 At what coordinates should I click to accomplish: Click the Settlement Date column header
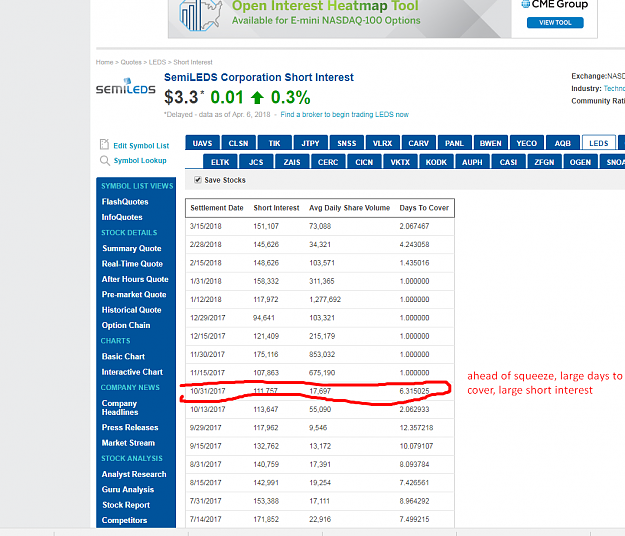pos(217,208)
